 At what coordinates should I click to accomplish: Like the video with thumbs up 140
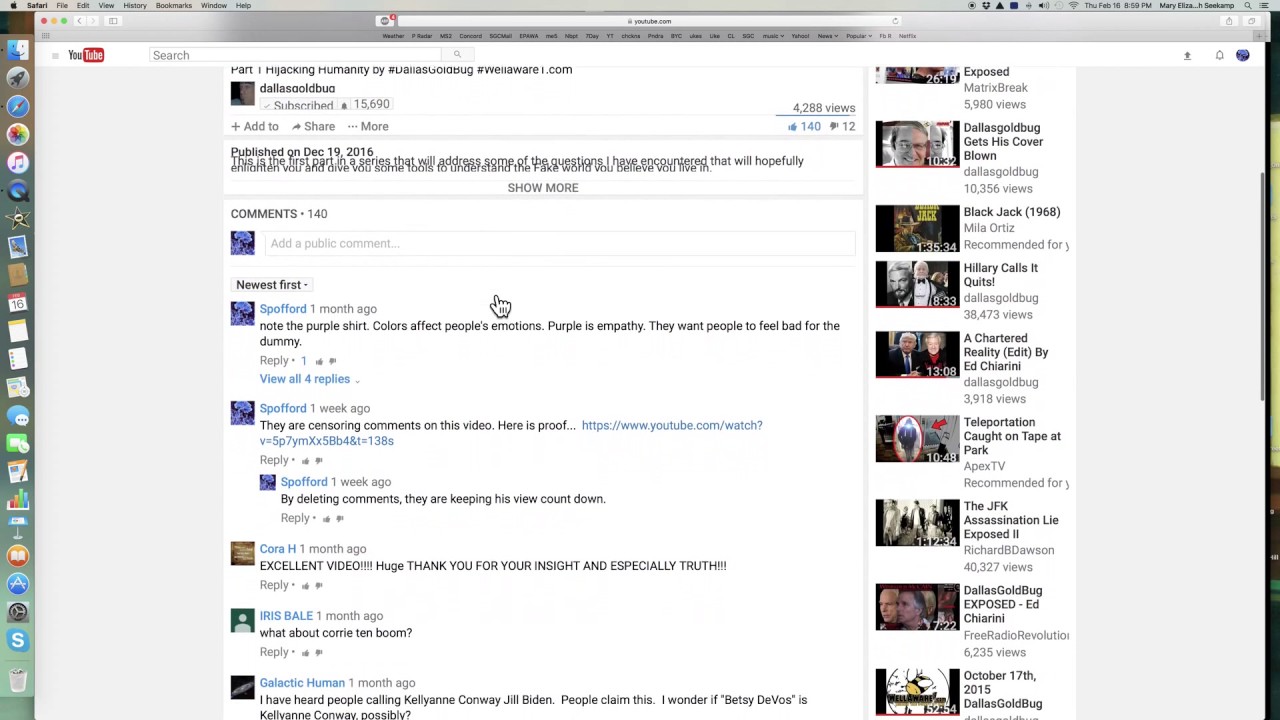point(804,127)
